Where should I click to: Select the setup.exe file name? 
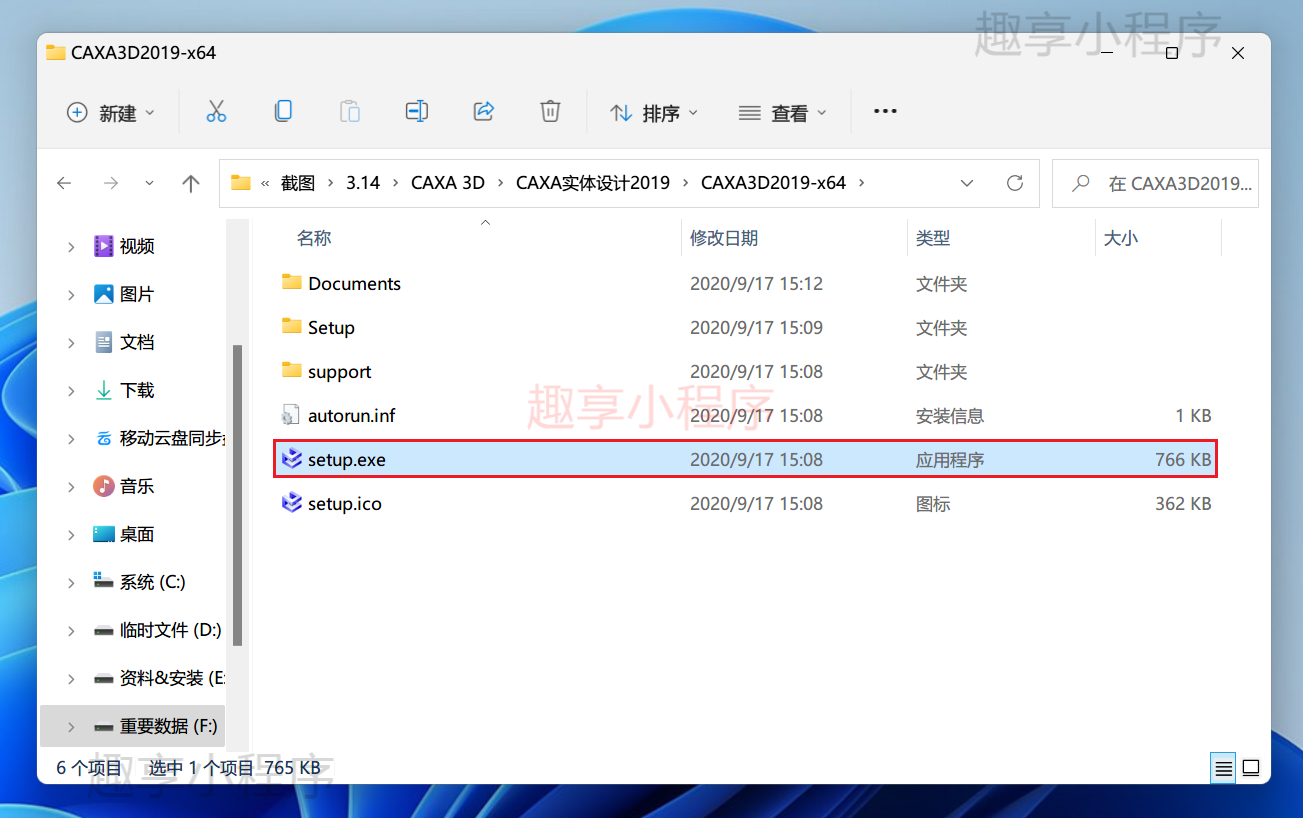click(347, 459)
